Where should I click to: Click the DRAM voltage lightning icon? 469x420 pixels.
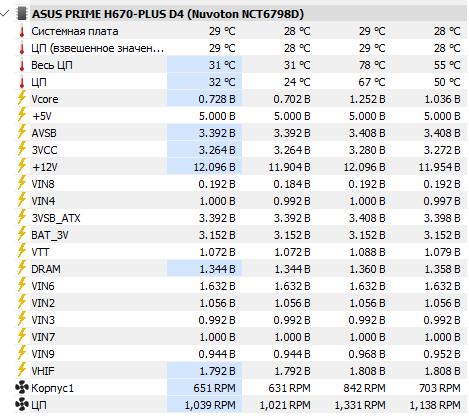22,269
